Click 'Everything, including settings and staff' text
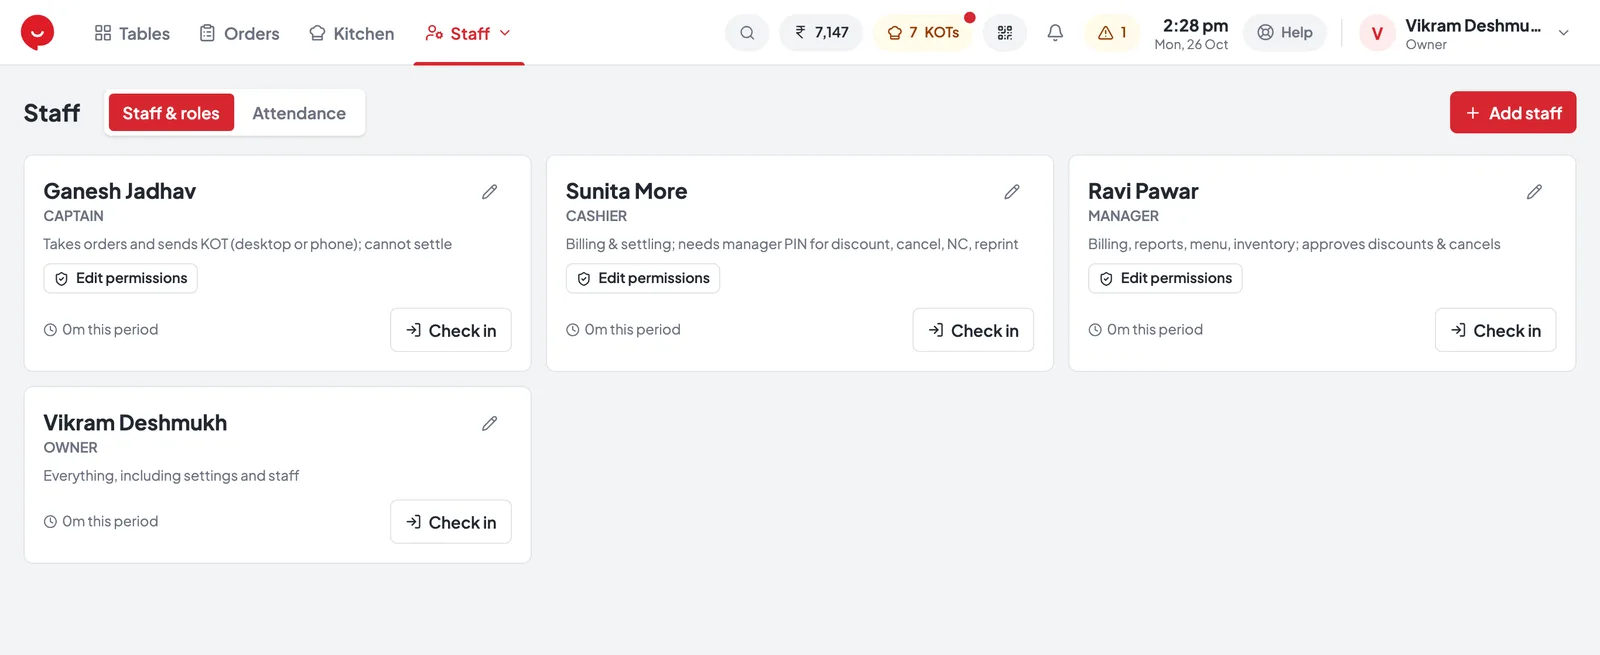 (171, 476)
